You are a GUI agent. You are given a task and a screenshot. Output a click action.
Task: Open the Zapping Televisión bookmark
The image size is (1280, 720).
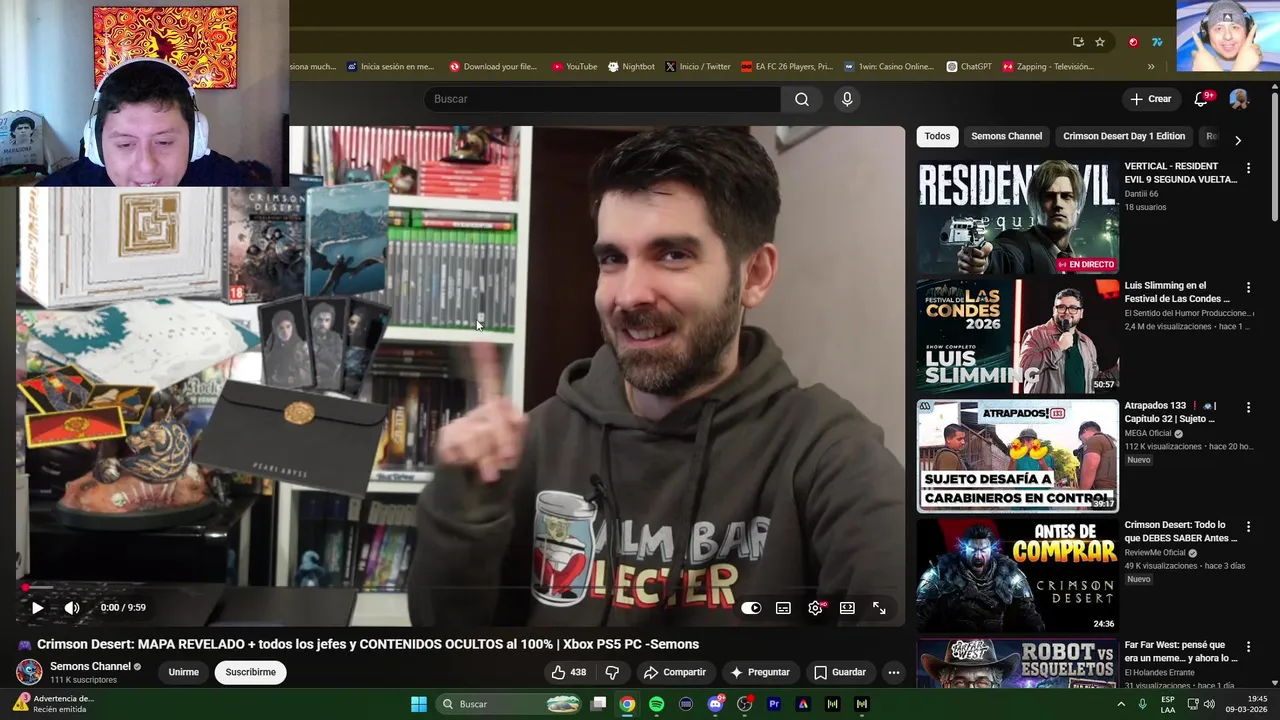1047,67
